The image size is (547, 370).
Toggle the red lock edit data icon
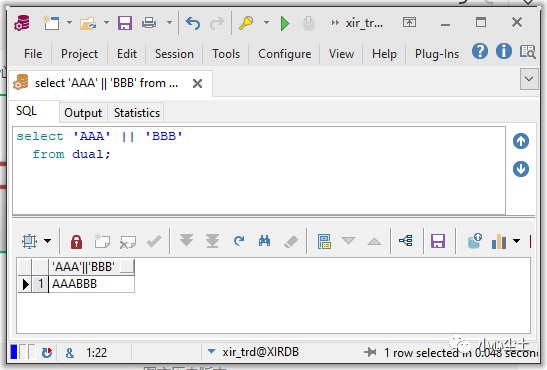click(76, 241)
